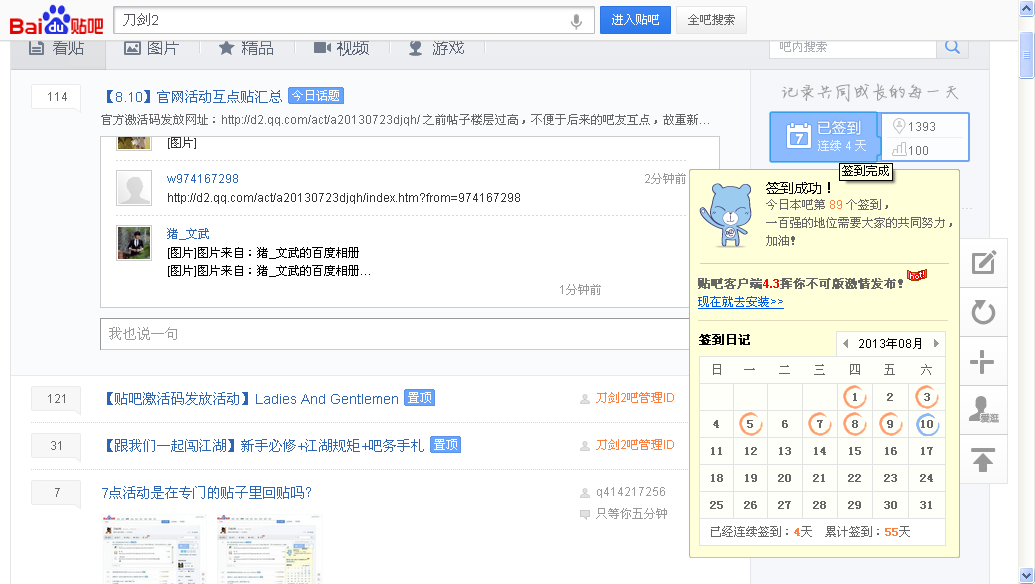Switch to 看贴 tab
Screen dimensions: 1035x584
(57, 48)
